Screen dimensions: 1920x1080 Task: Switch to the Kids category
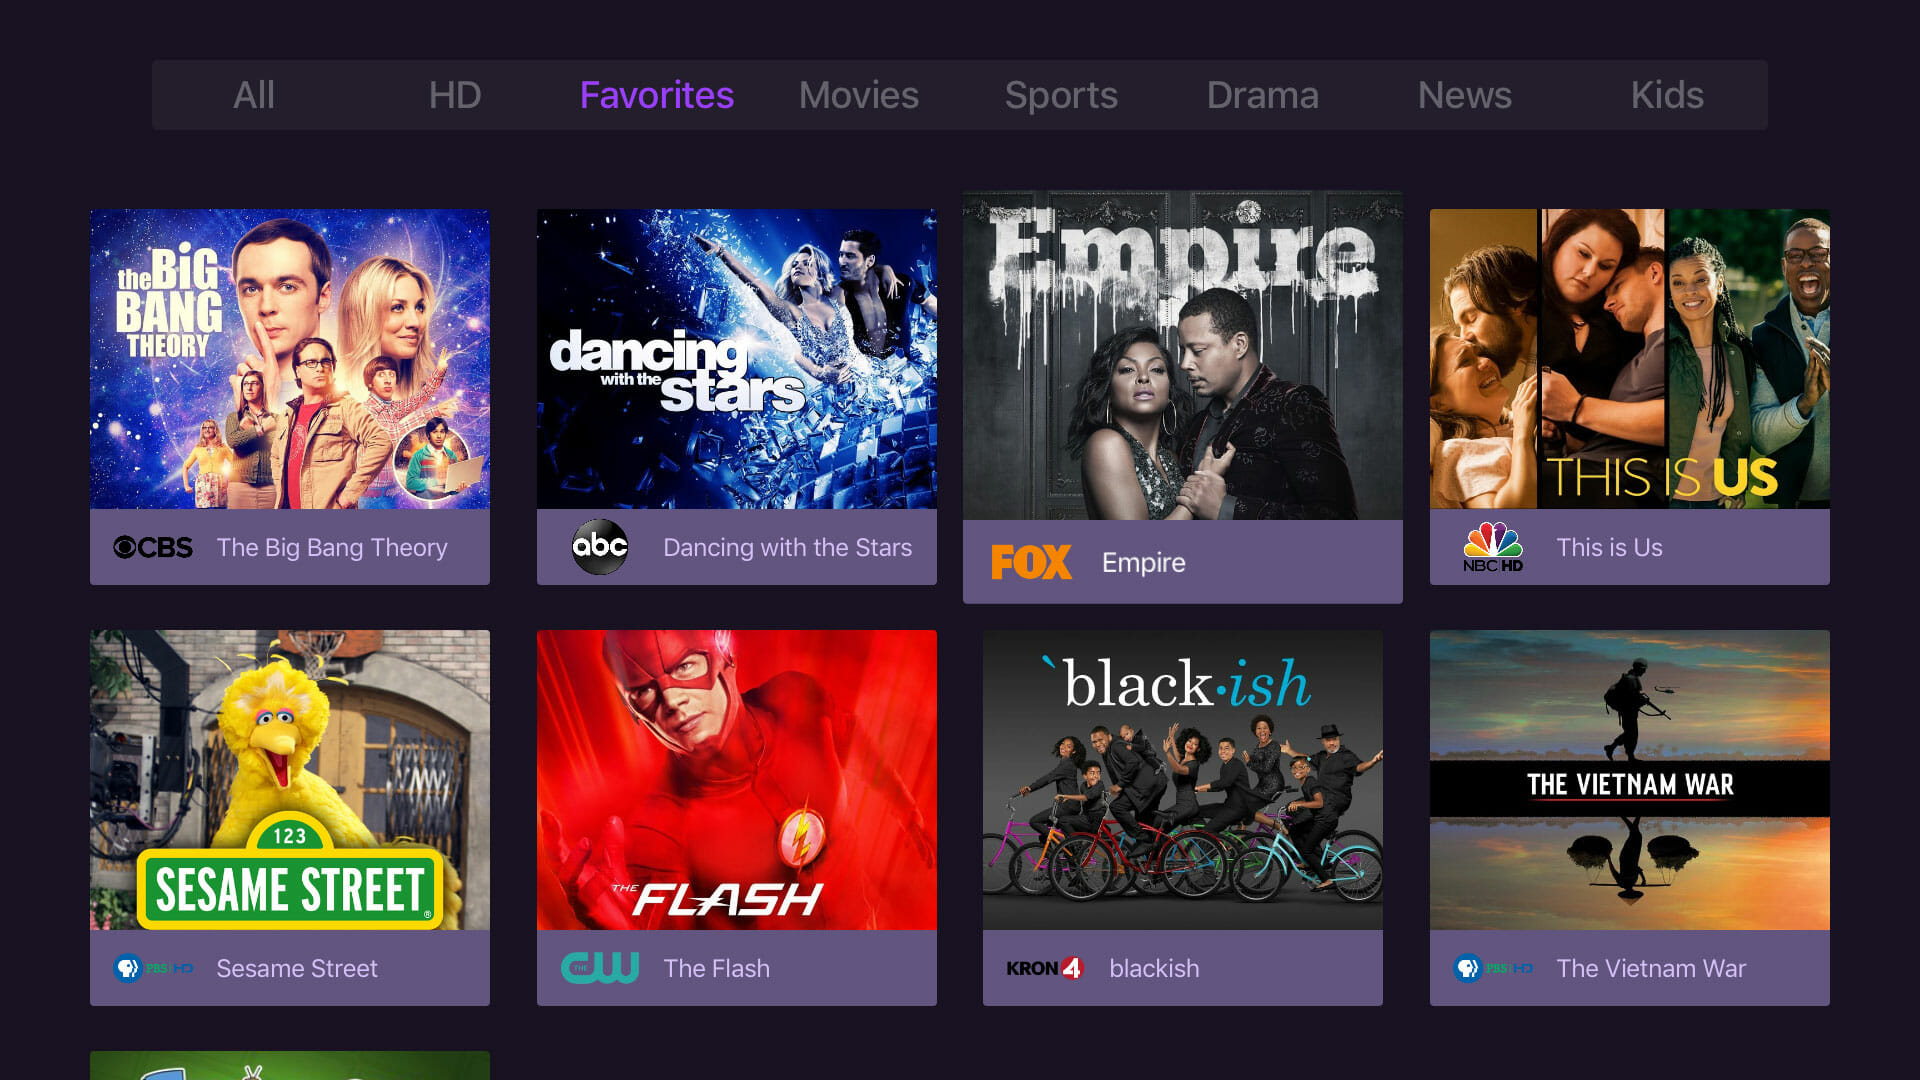[1667, 94]
